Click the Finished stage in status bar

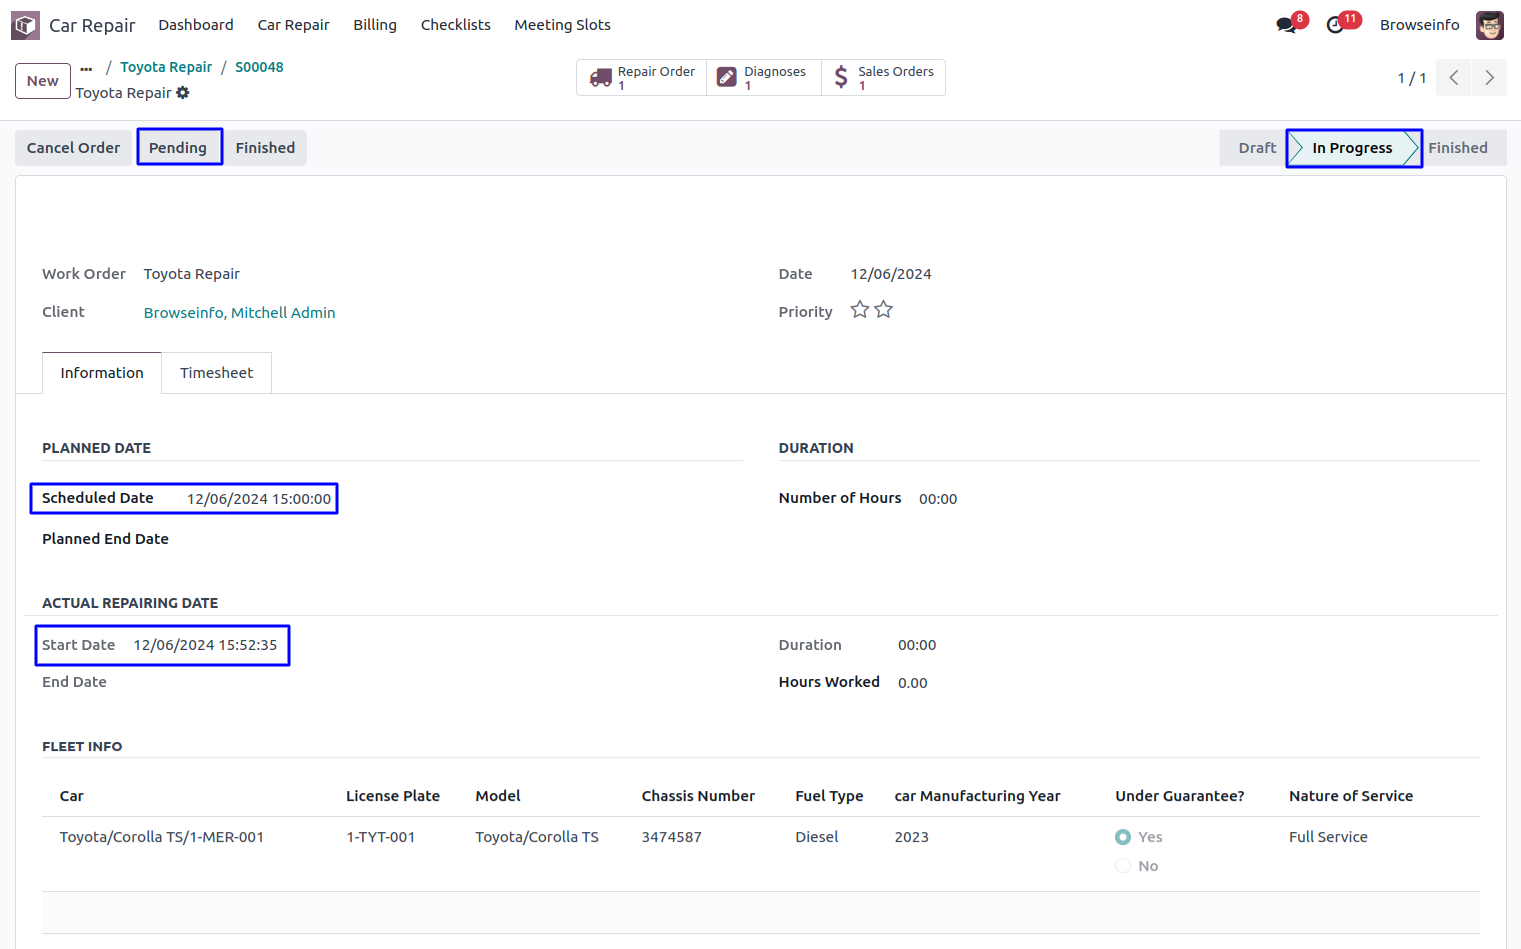(1457, 148)
